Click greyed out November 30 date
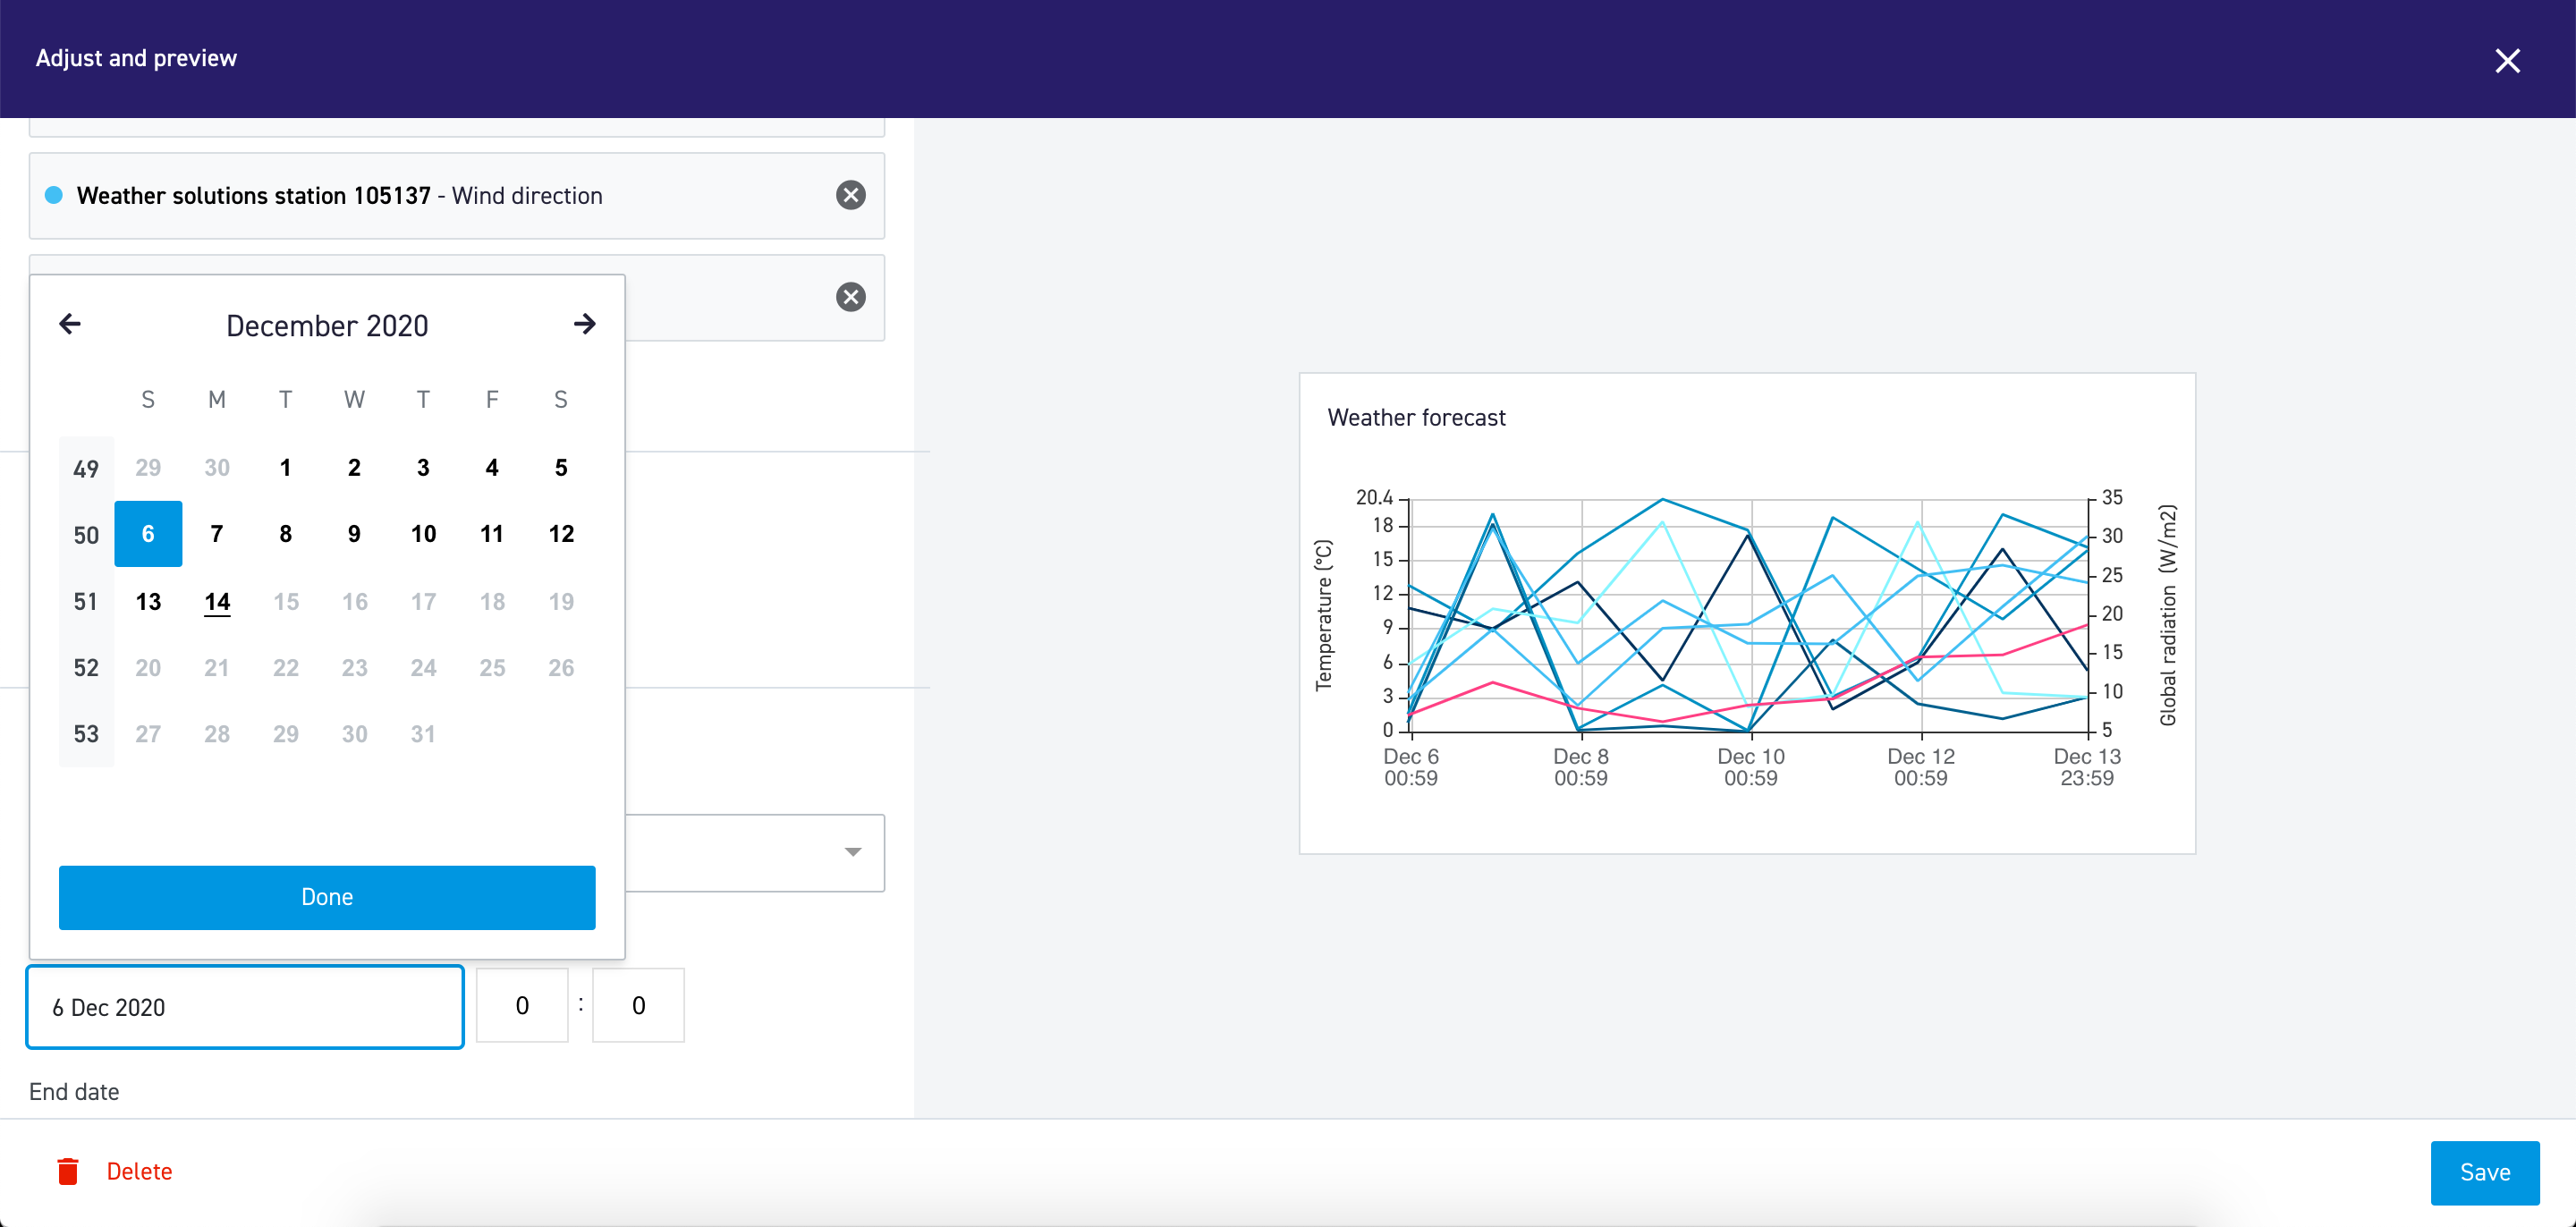 (217, 468)
